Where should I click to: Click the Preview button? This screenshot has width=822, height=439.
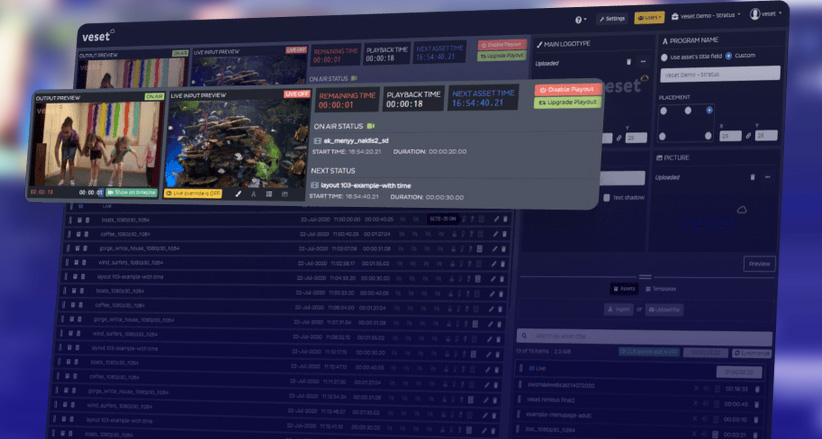759,264
